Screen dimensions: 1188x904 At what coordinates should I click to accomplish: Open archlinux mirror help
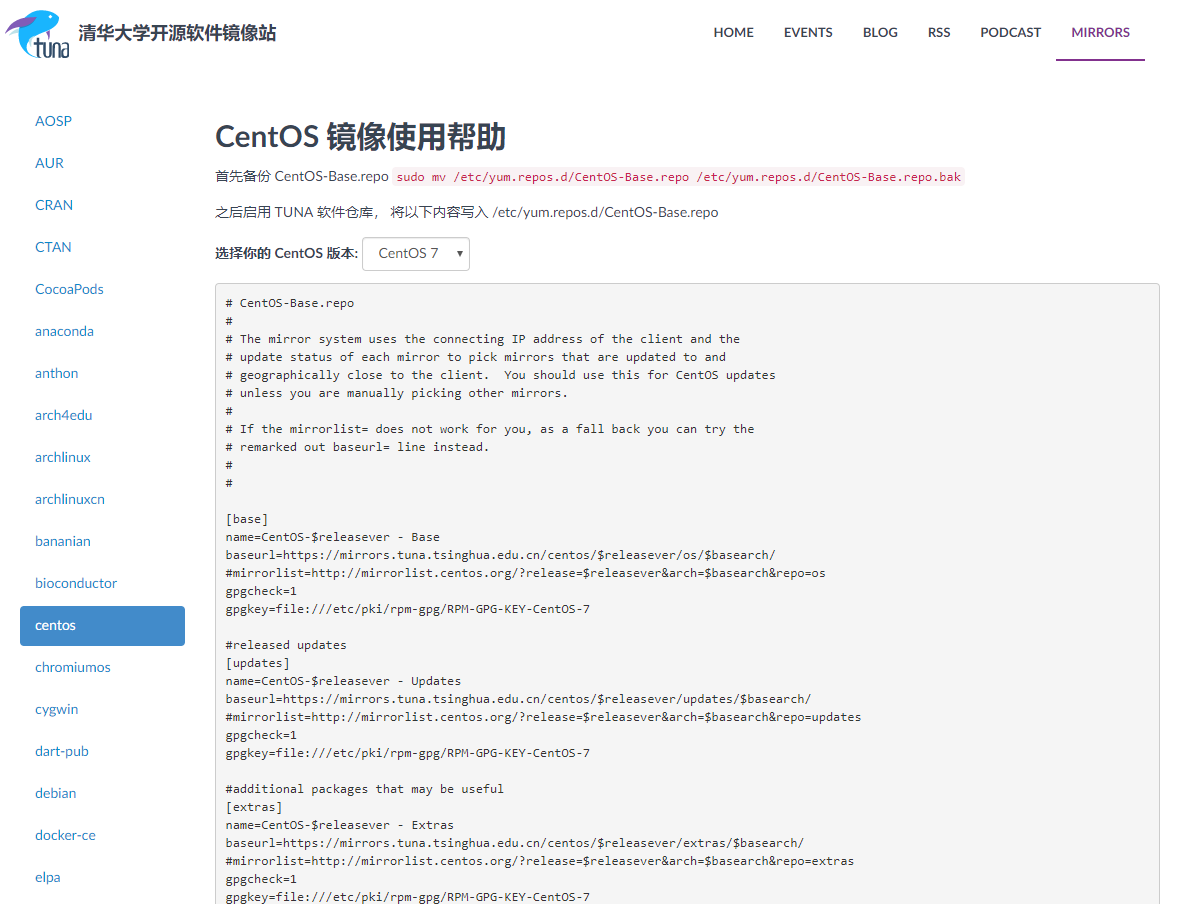click(x=63, y=458)
